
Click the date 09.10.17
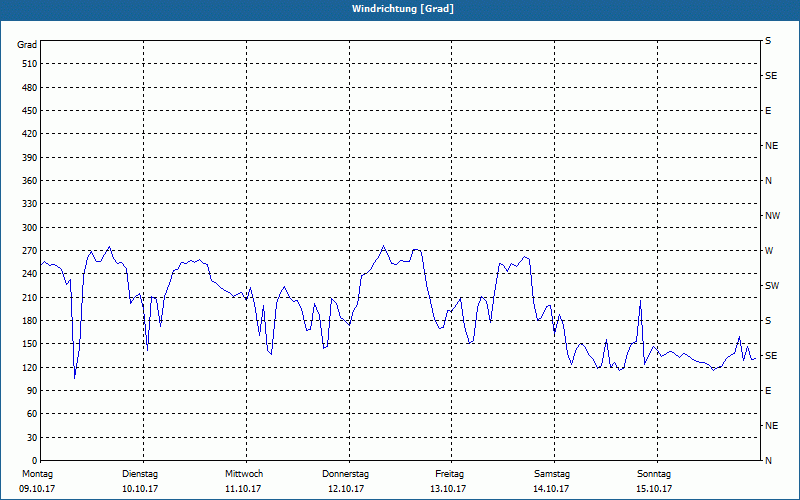pyautogui.click(x=37, y=489)
